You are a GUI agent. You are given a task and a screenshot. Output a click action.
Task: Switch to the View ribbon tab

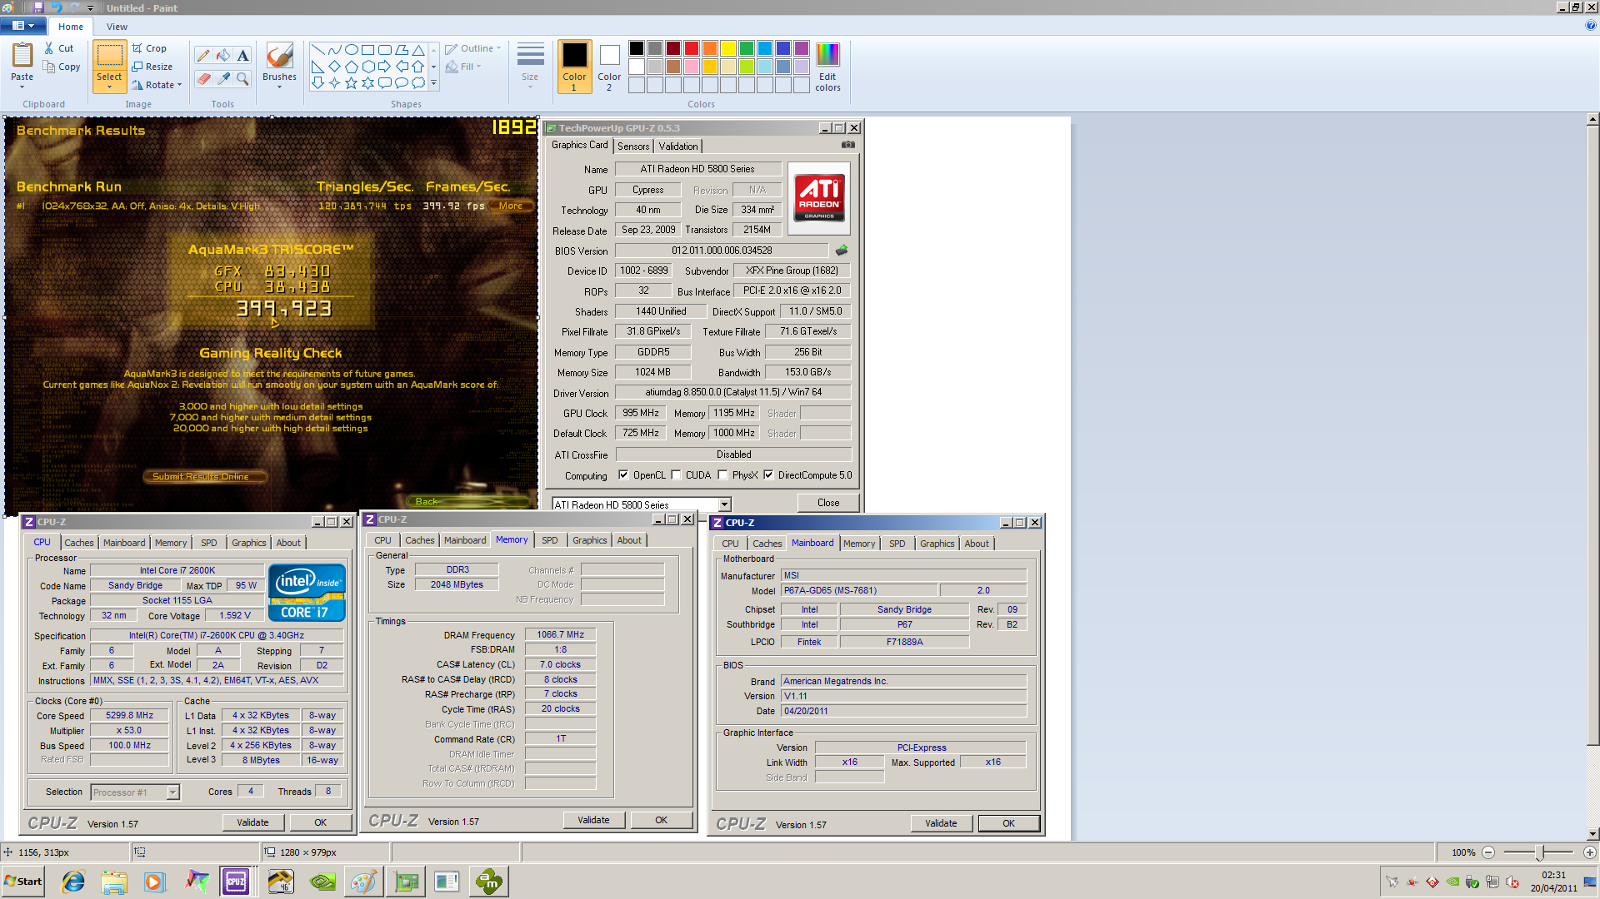click(x=117, y=27)
